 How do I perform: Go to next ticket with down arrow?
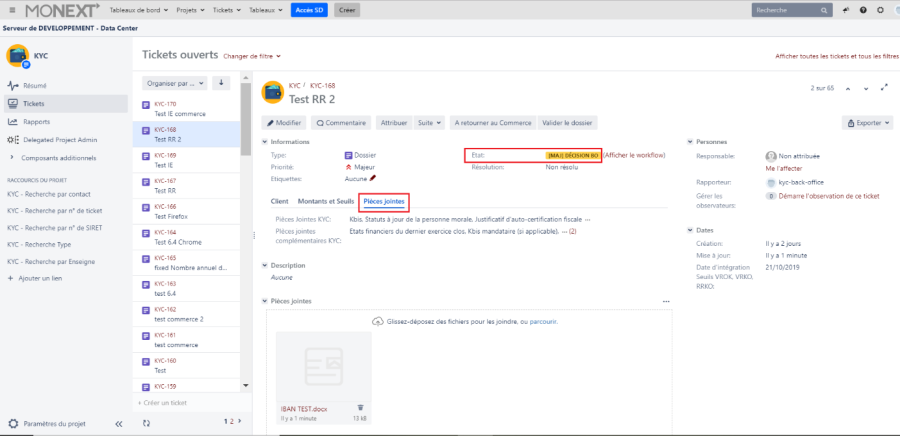pyautogui.click(x=866, y=88)
